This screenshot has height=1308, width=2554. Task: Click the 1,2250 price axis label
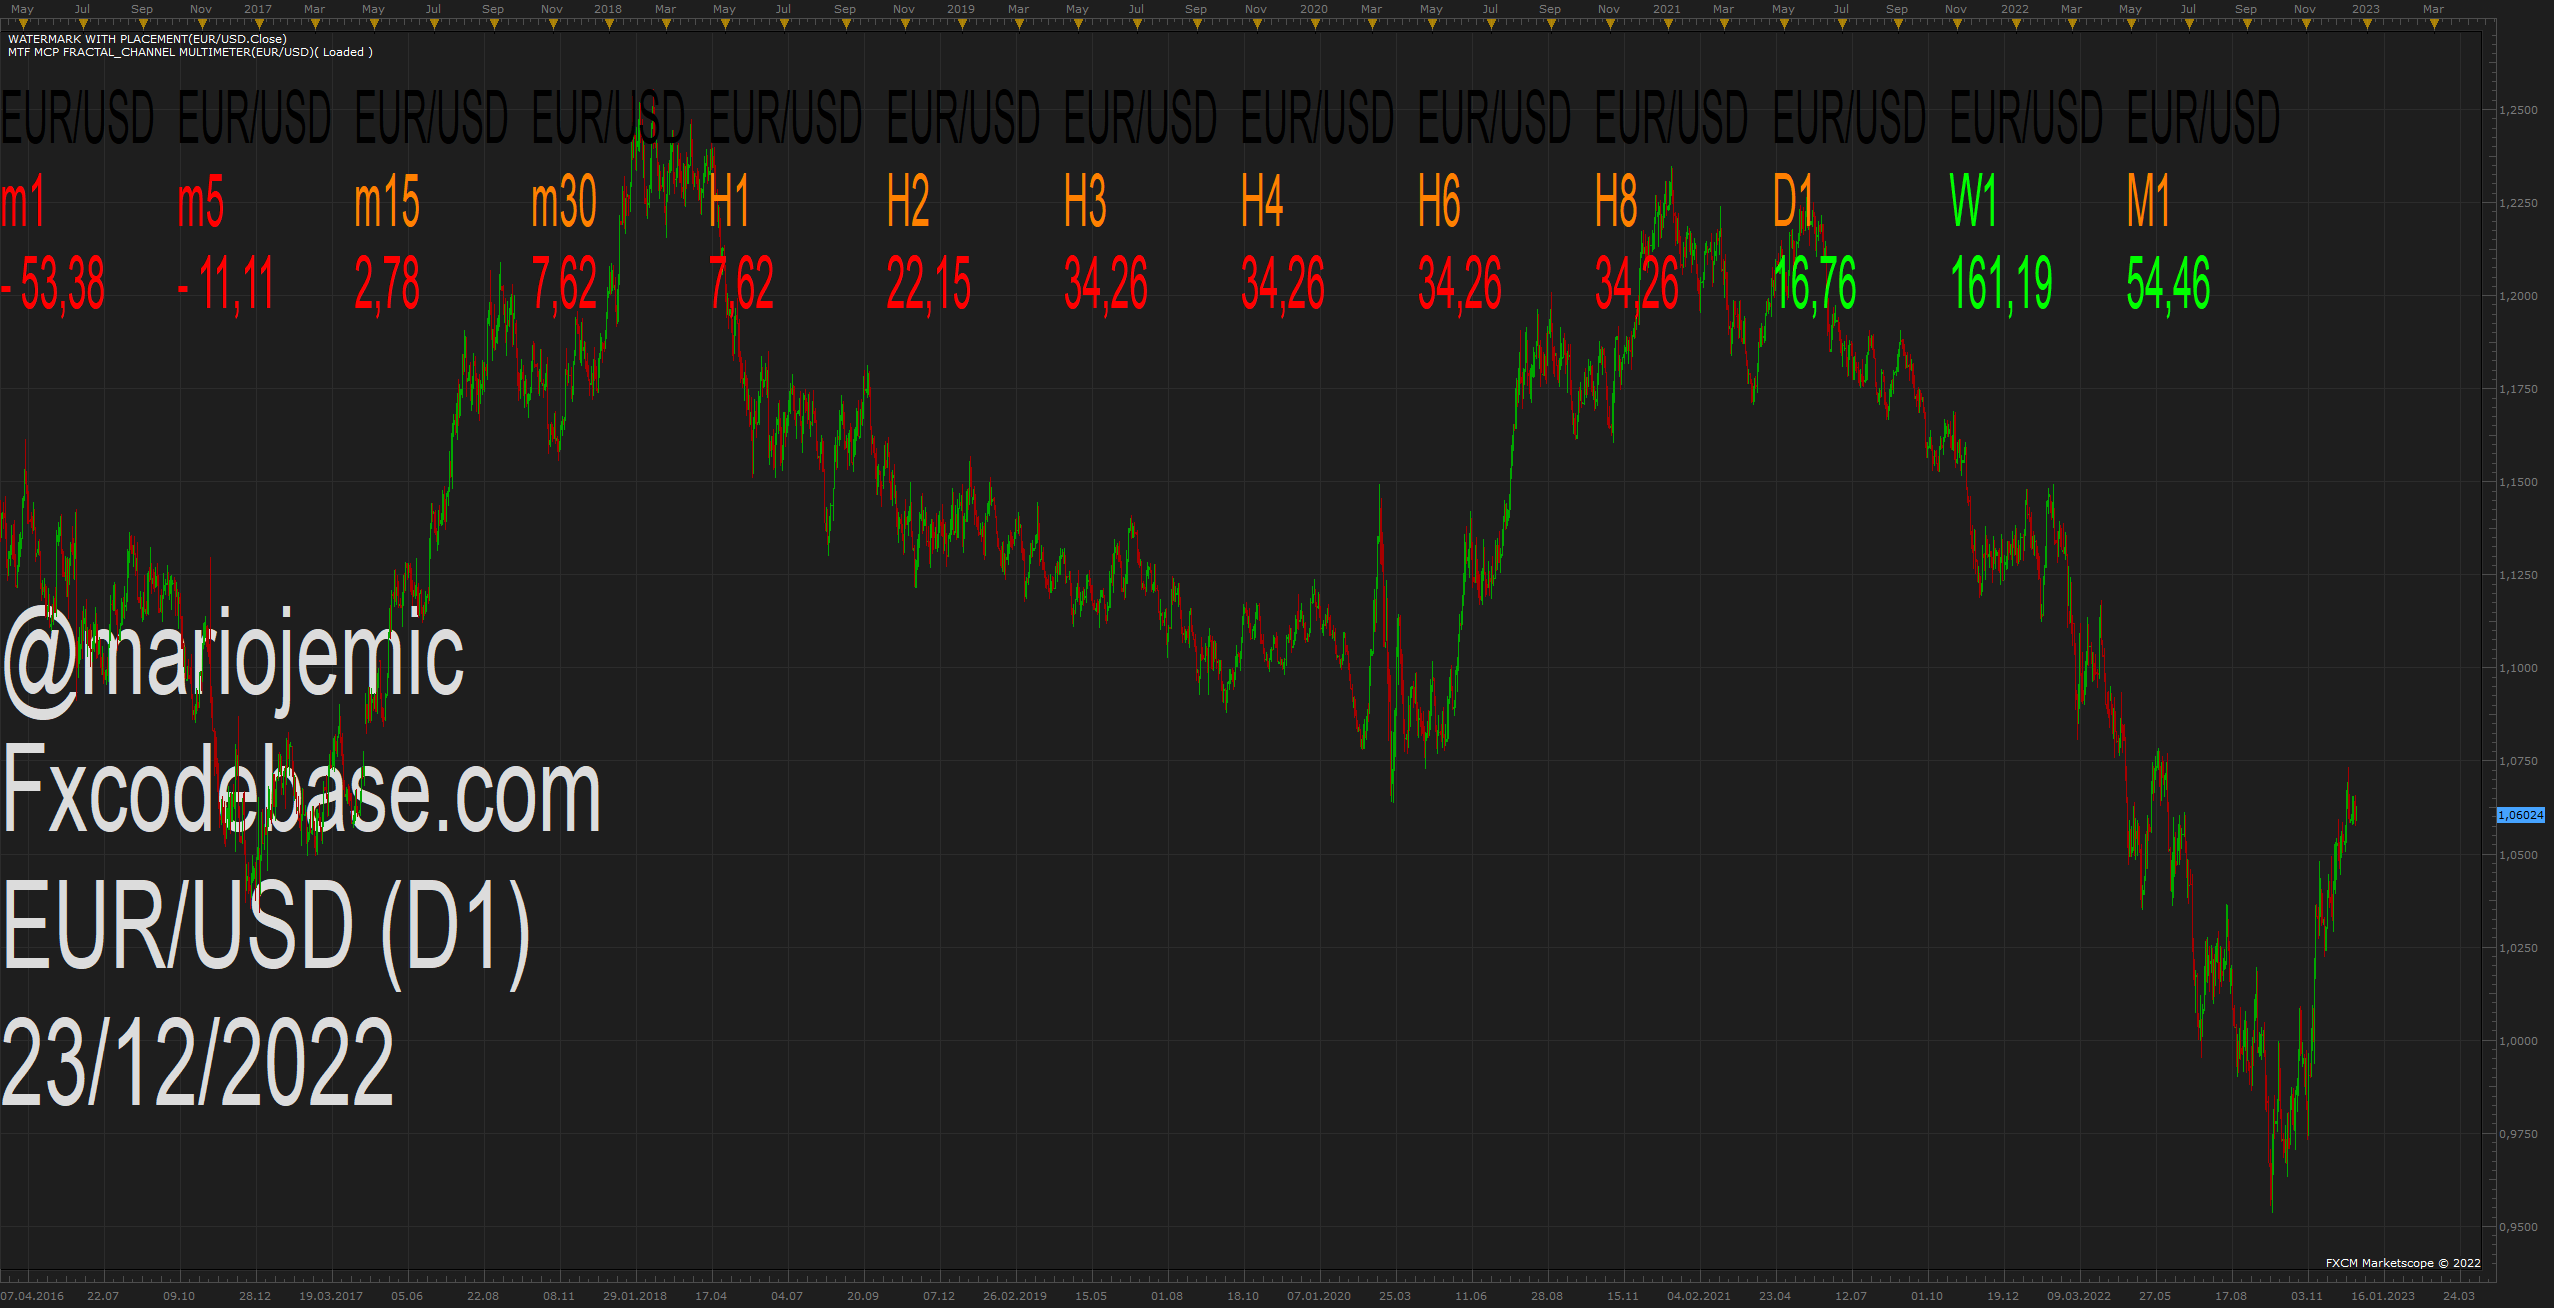[x=2518, y=203]
